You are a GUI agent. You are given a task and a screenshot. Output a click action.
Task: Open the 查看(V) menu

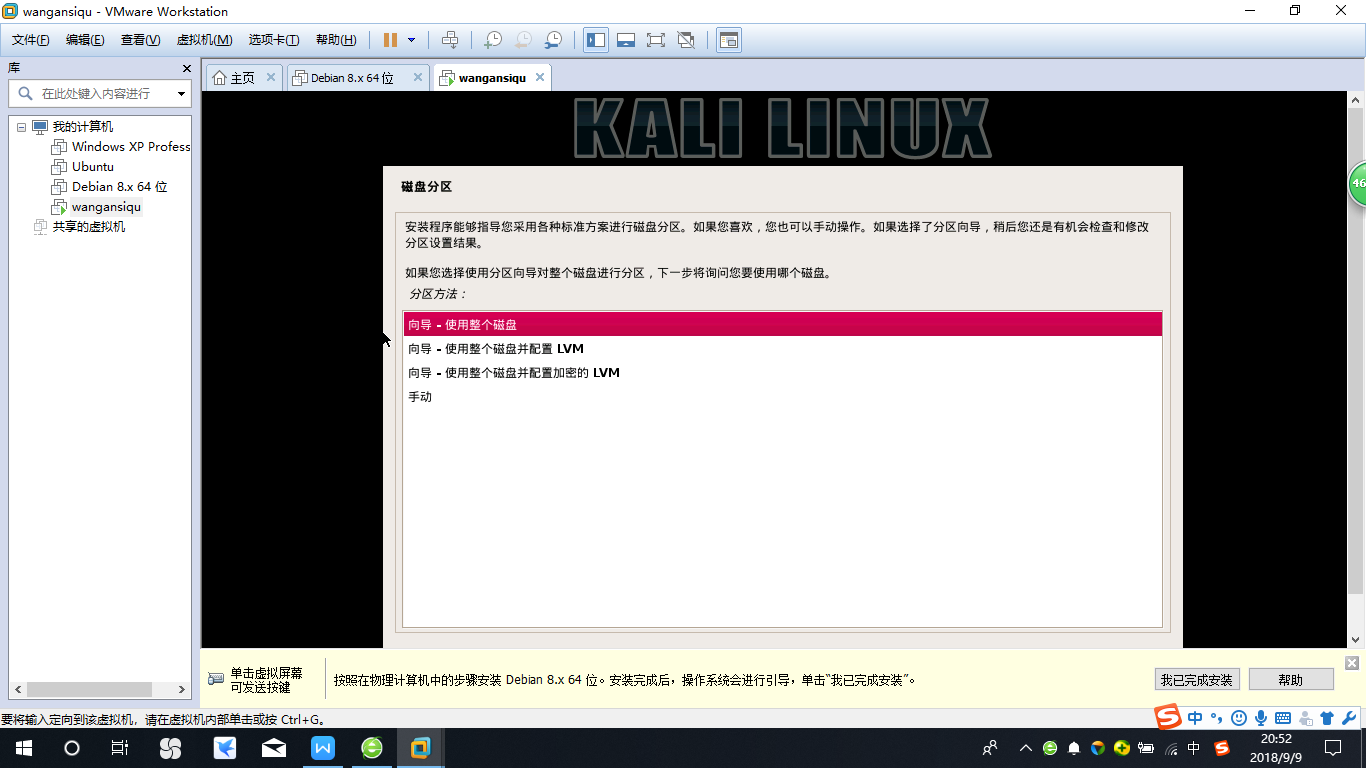[x=140, y=40]
